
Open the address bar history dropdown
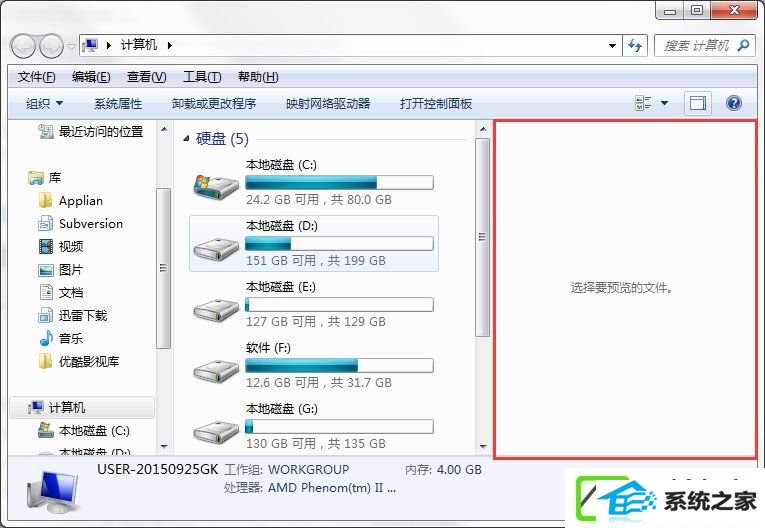612,46
